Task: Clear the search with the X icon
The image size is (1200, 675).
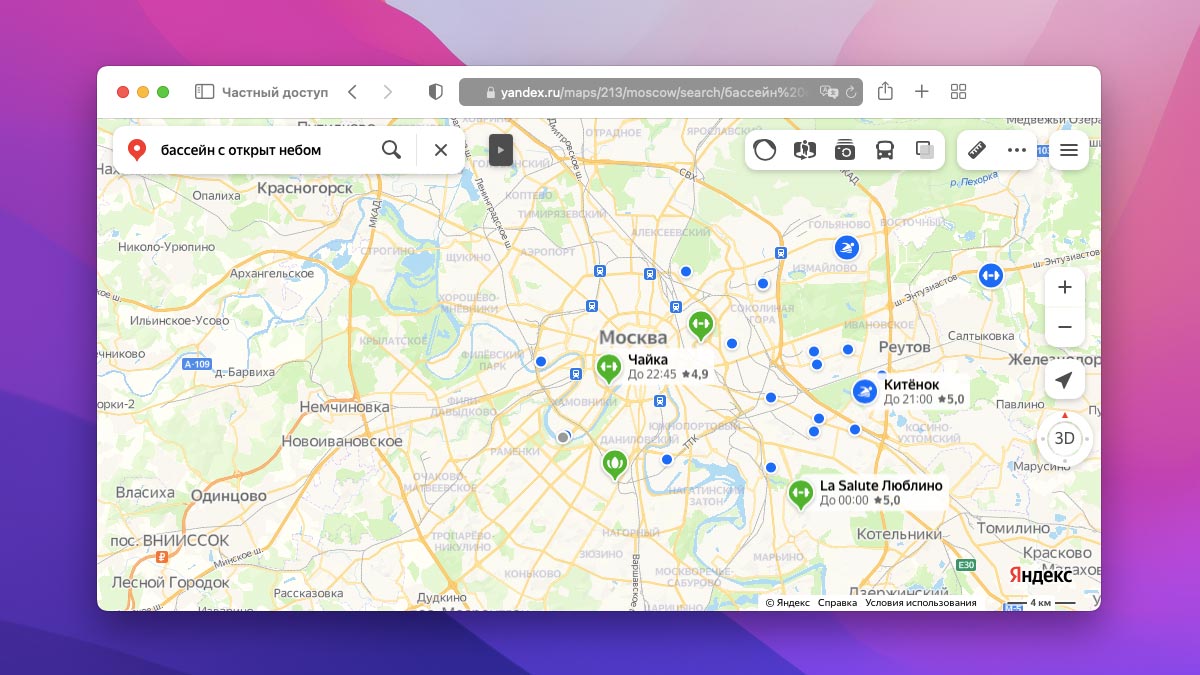Action: [x=440, y=150]
